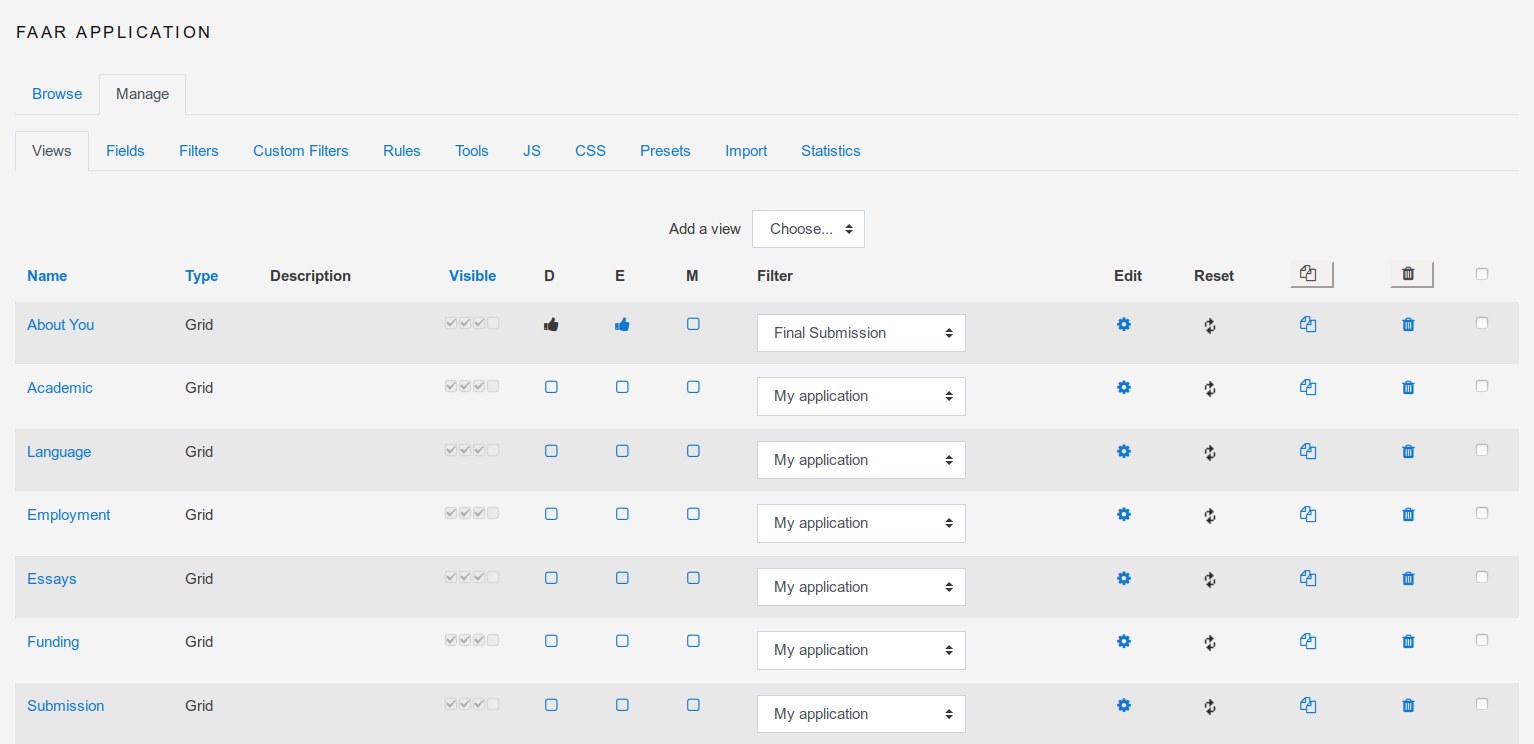Screen dimensions: 1534x744
Task: Open edit gear for Employment view
Action: 1124,514
